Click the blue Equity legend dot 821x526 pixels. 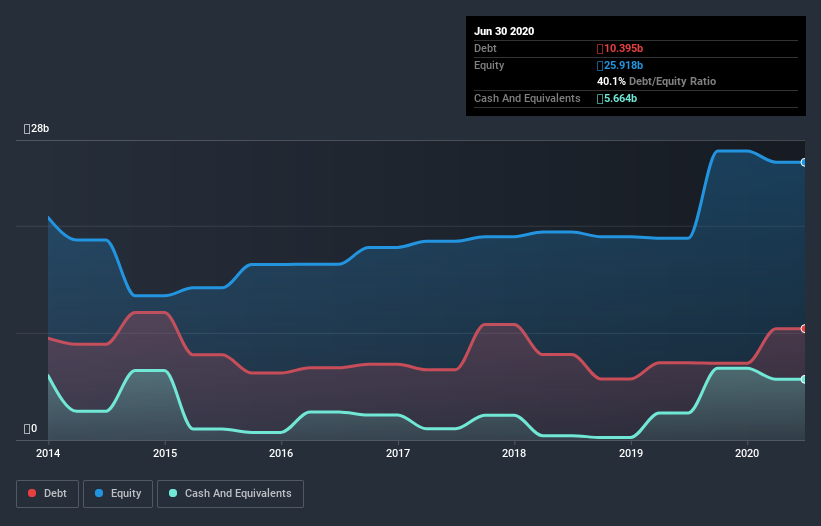[x=99, y=493]
